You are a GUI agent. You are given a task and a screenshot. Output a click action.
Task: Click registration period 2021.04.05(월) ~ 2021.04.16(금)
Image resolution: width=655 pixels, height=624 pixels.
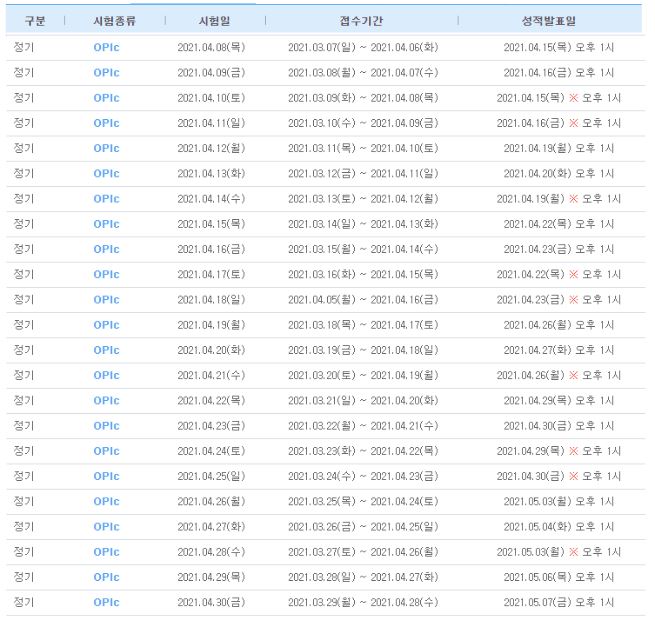point(363,300)
